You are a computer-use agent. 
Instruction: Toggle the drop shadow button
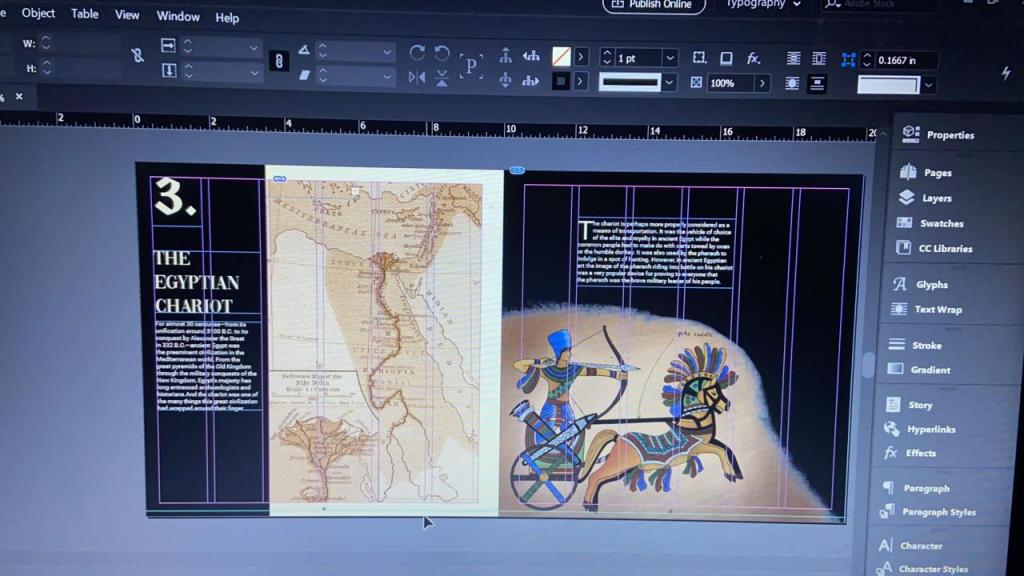(726, 59)
